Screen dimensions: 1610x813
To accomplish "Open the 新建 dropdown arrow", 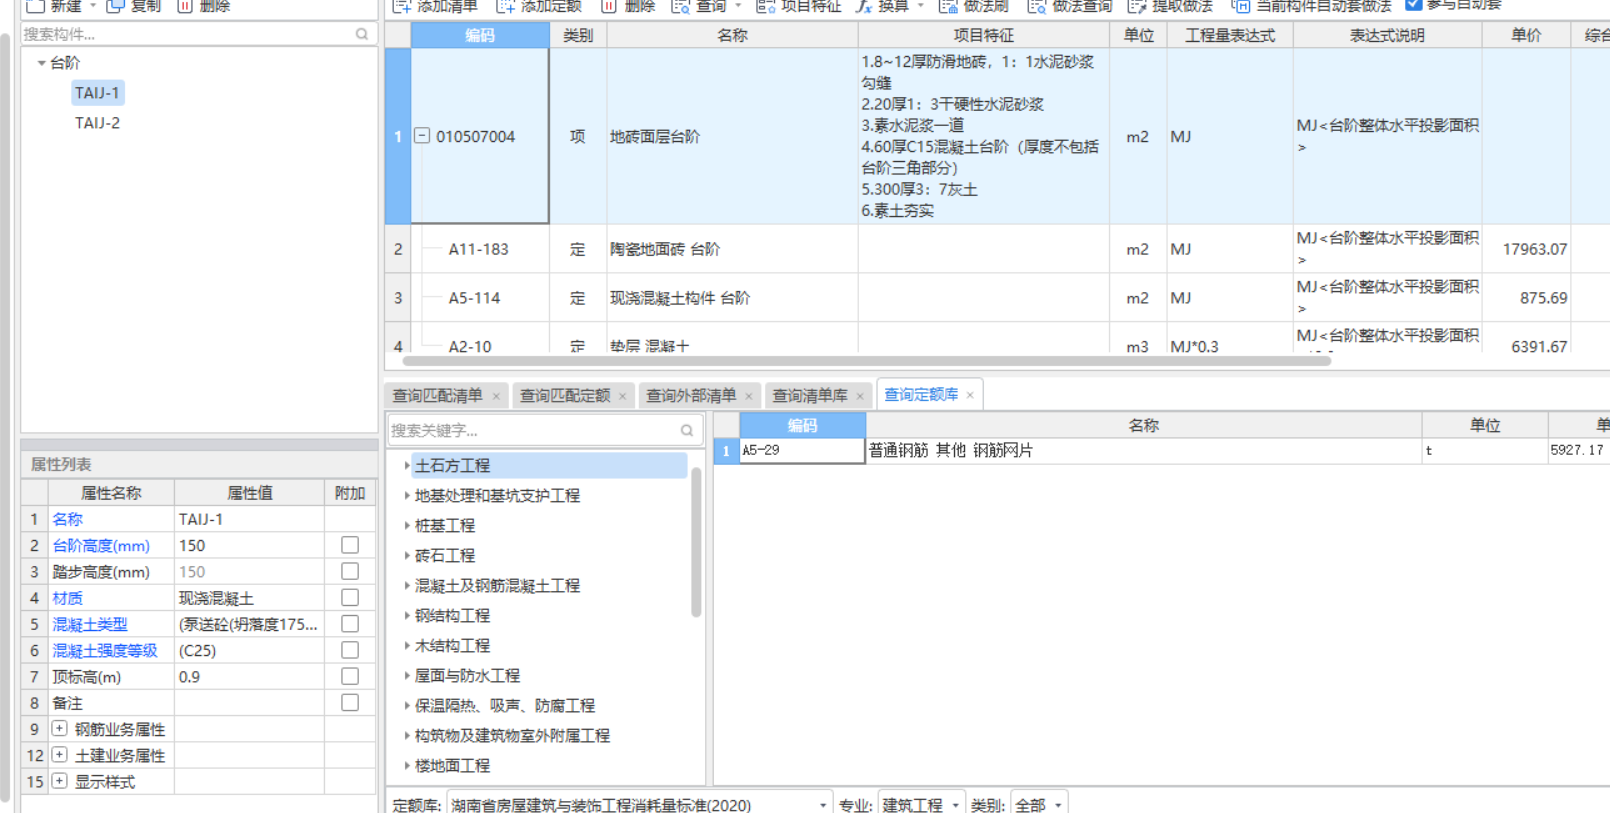I will (93, 6).
